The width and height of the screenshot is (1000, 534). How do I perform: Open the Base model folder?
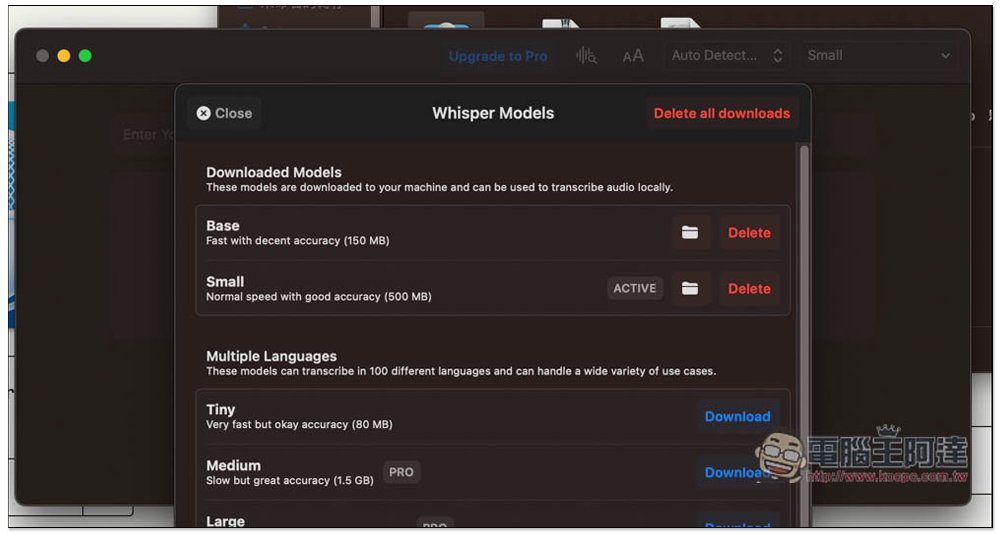pos(690,232)
